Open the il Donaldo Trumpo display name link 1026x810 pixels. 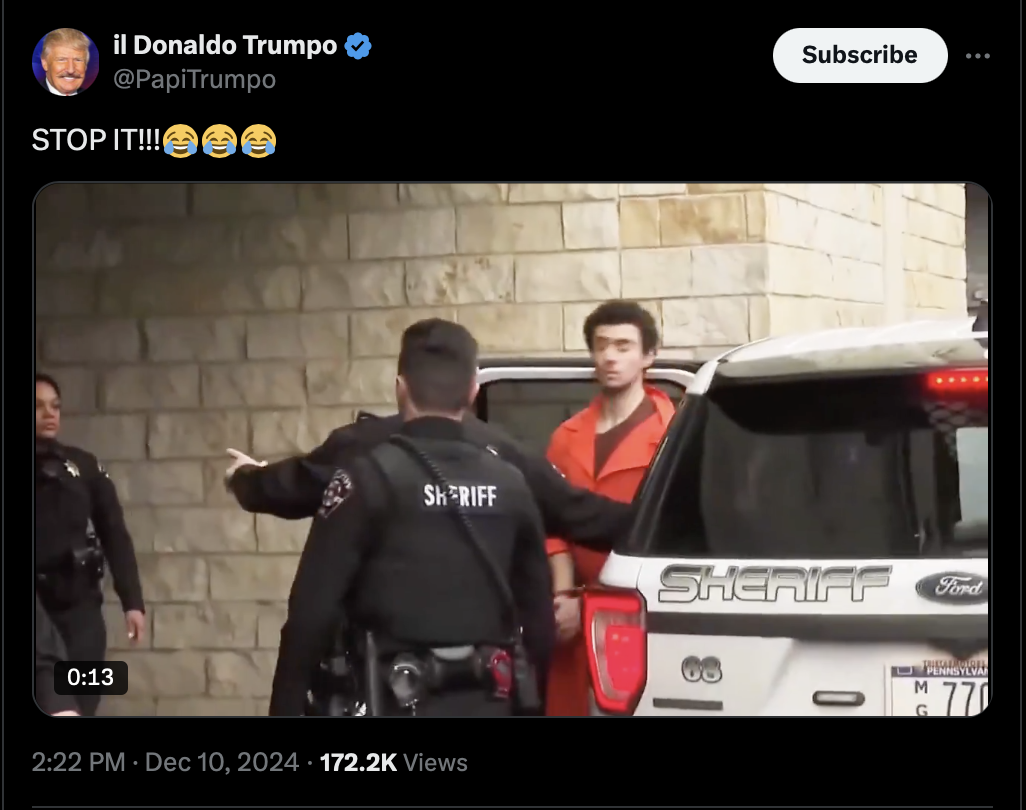(225, 45)
